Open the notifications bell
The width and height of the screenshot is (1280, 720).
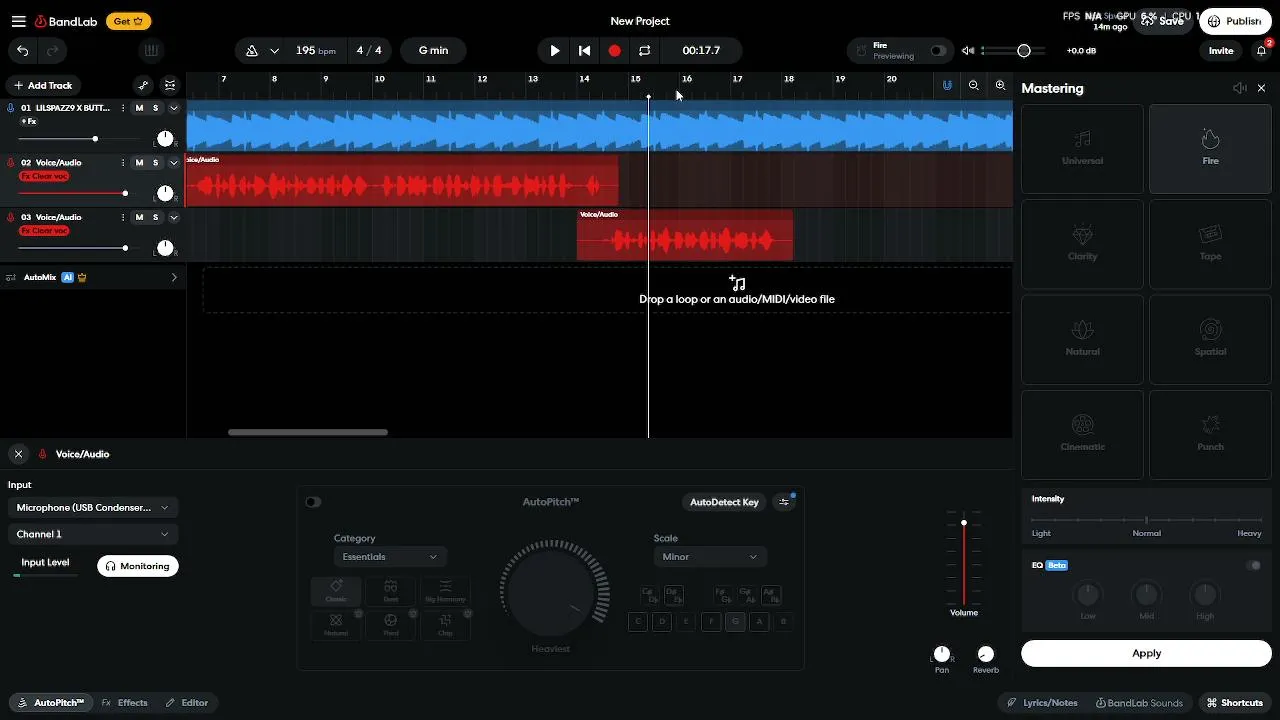coord(1261,51)
